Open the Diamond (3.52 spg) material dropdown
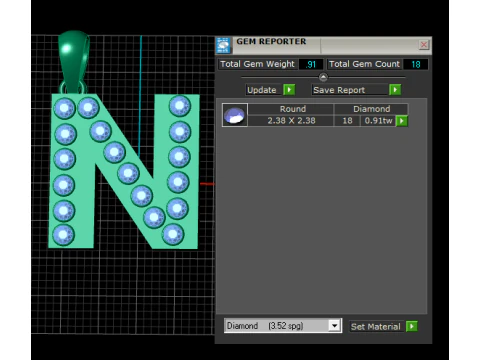Viewport: 480px width, 360px height. 334,325
